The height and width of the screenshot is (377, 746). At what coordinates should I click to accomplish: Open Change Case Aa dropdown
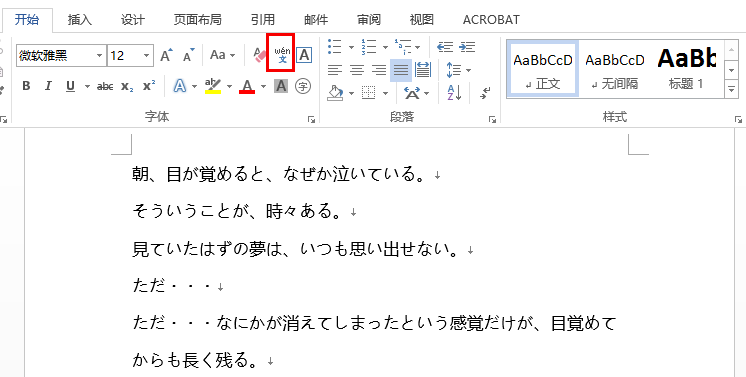(x=223, y=56)
